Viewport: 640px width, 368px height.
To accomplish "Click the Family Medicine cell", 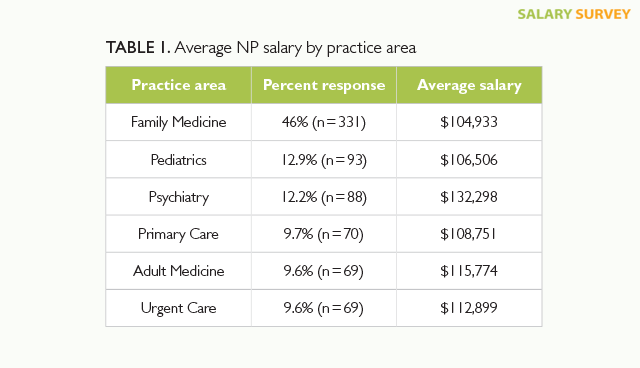I will click(x=178, y=122).
